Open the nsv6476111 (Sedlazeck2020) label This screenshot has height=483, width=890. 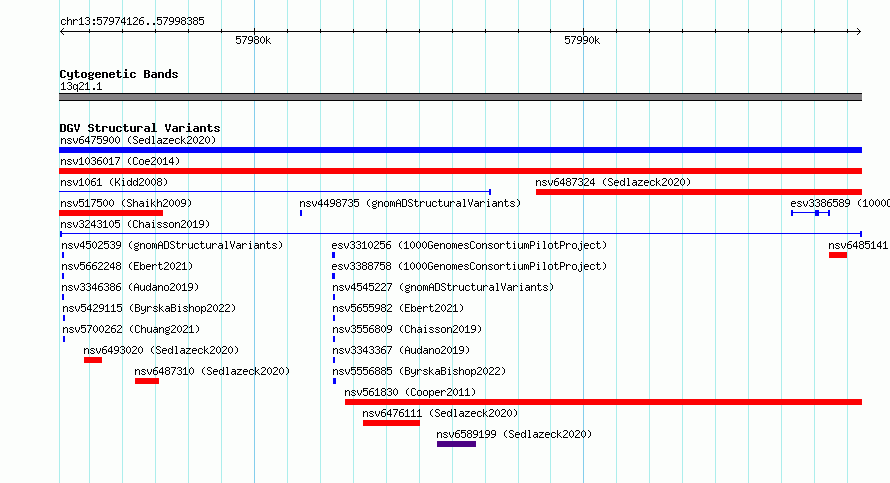pos(440,413)
